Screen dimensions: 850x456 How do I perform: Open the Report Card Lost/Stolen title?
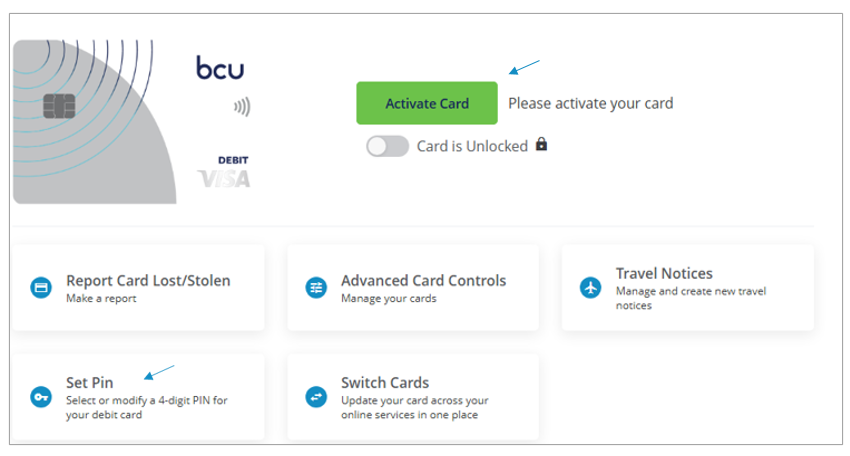click(x=148, y=280)
